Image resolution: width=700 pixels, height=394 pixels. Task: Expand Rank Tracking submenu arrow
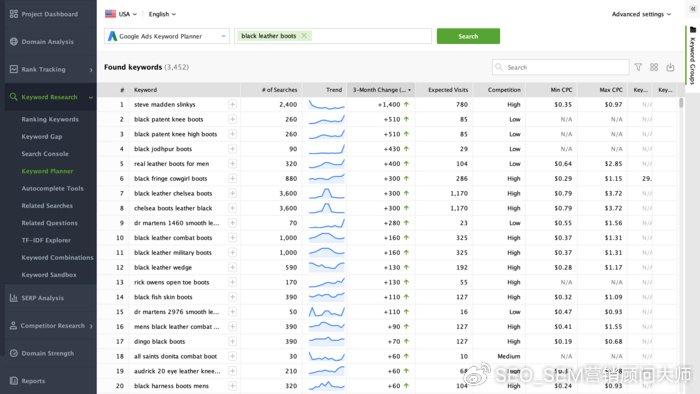click(91, 70)
